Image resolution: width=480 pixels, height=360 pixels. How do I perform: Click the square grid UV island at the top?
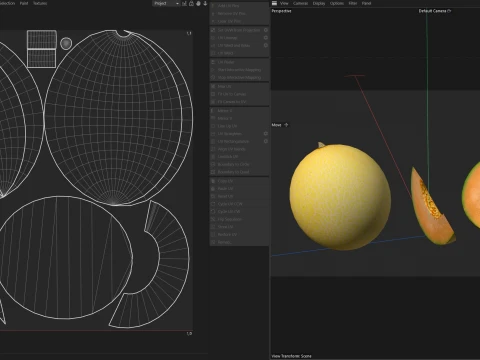pos(42,49)
